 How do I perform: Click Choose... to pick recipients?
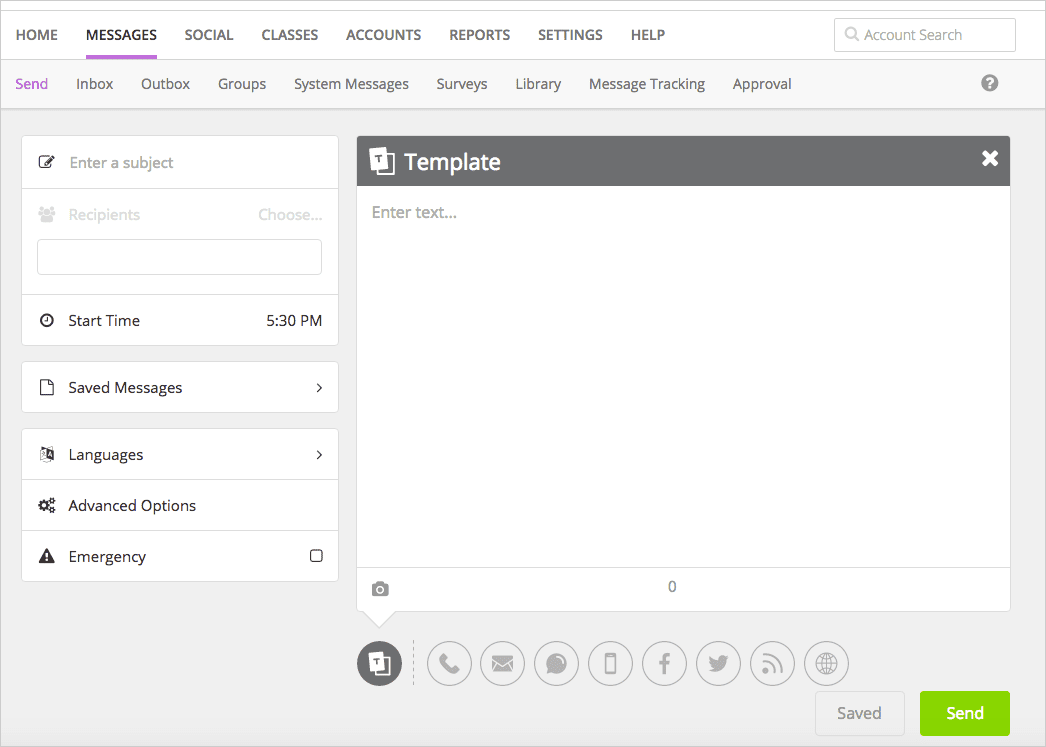290,215
